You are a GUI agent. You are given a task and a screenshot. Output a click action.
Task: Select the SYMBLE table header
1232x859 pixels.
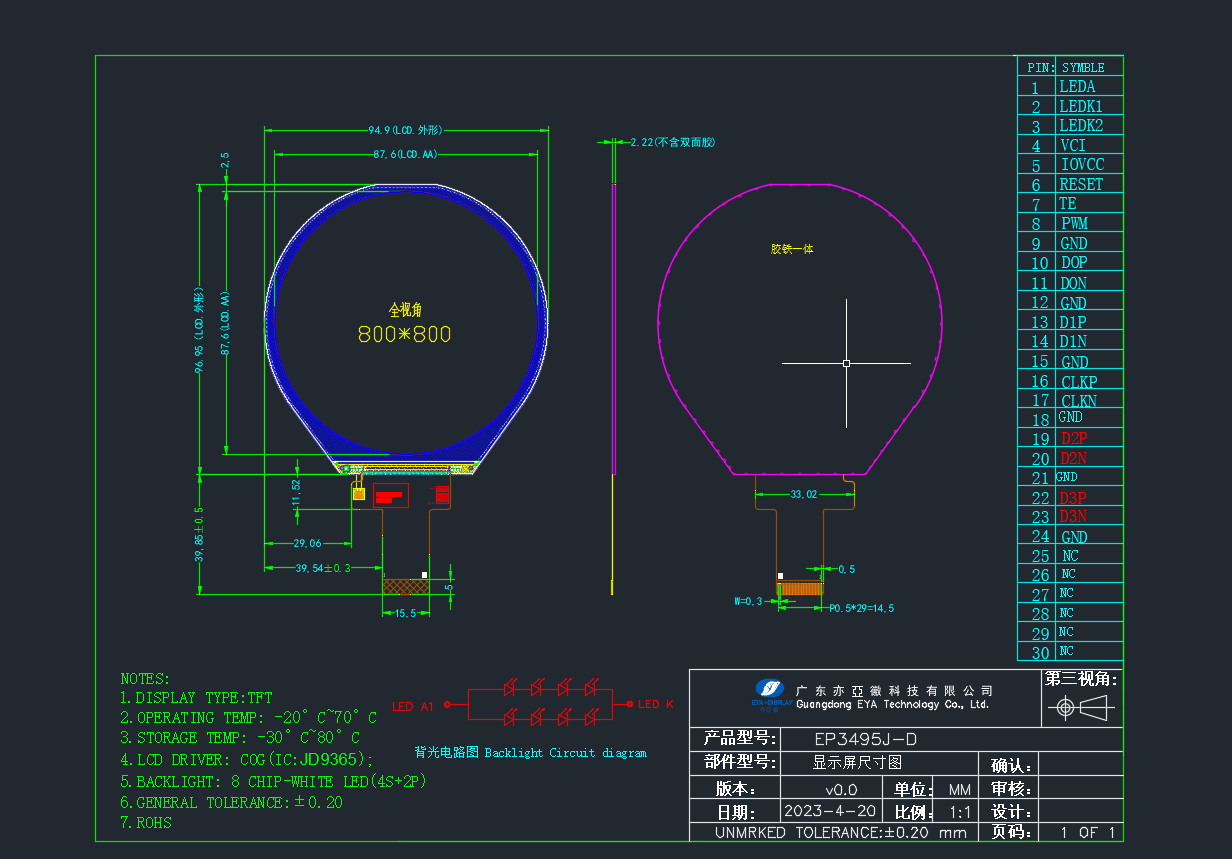pyautogui.click(x=1083, y=68)
